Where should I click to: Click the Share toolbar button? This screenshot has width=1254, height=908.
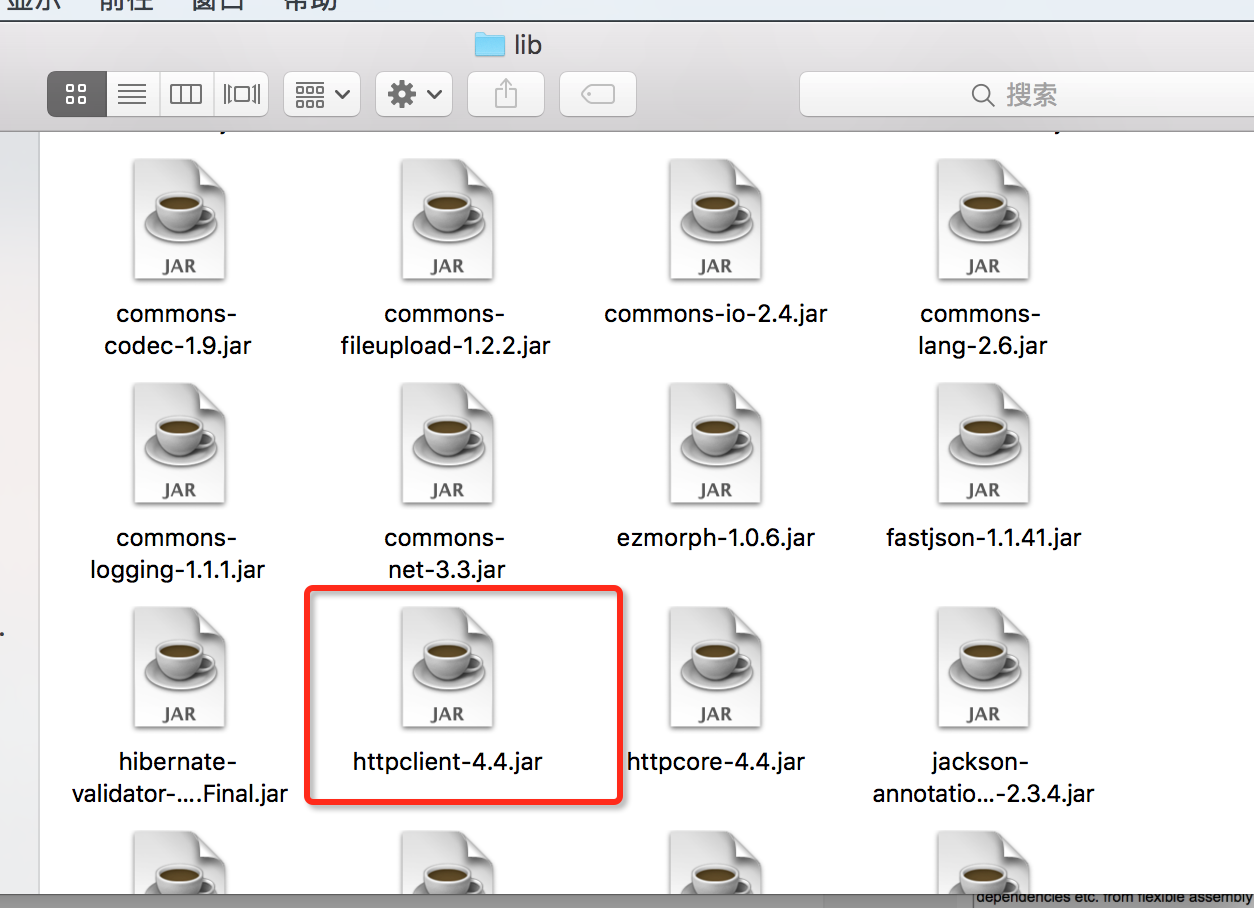coord(506,95)
